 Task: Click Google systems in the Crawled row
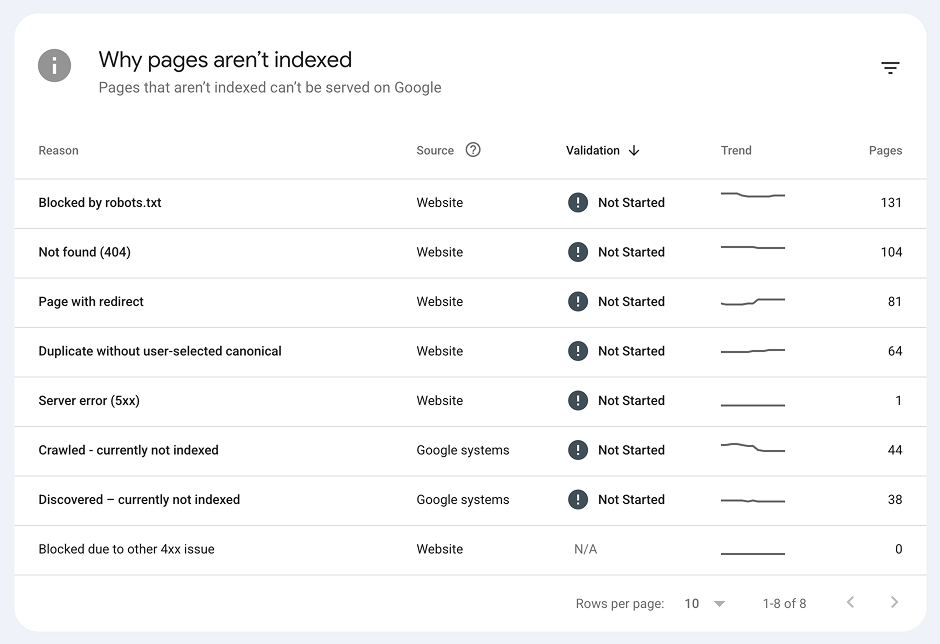pyautogui.click(x=463, y=450)
